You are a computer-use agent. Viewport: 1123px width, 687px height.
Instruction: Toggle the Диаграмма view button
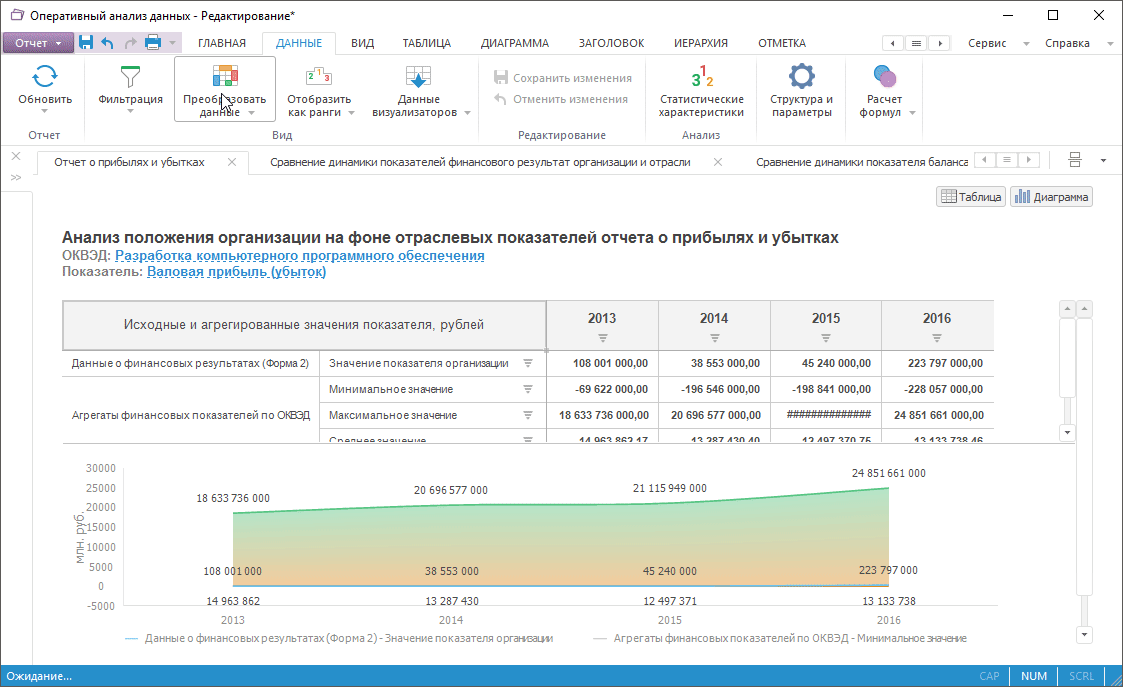point(1051,197)
